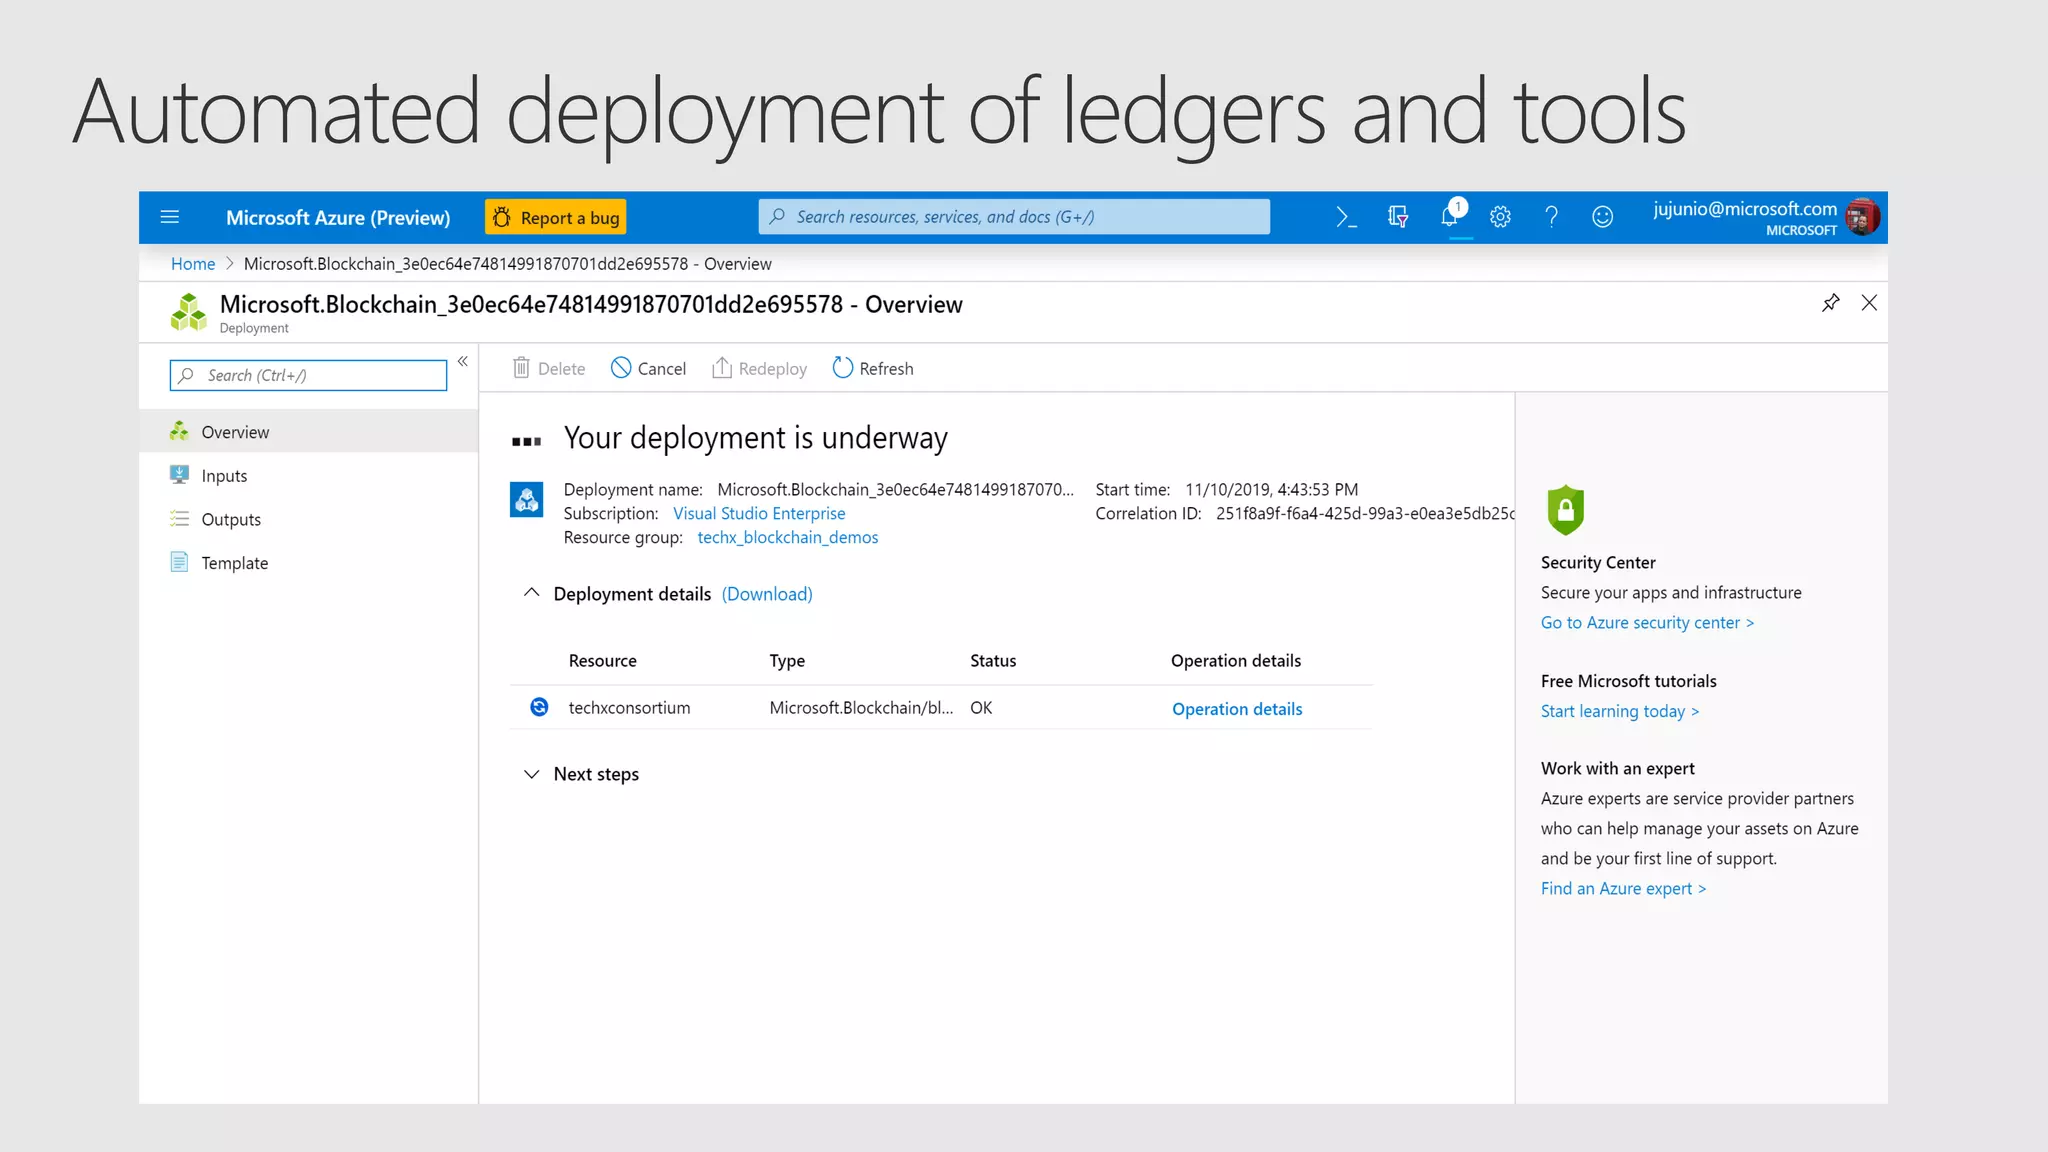Select the techxconsortium resource row
Image resolution: width=2048 pixels, height=1152 pixels.
point(940,708)
